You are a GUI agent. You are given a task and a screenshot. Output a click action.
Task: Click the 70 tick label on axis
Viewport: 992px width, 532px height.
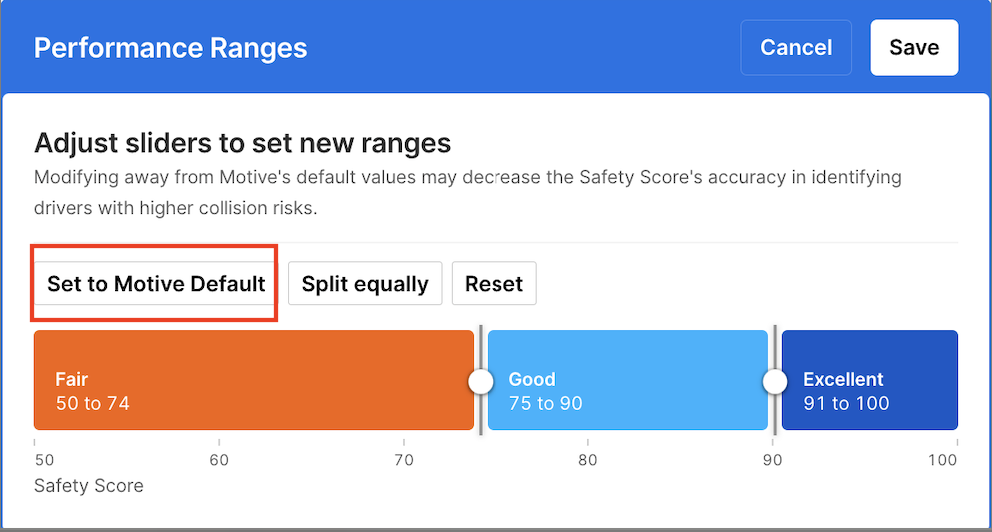[404, 460]
